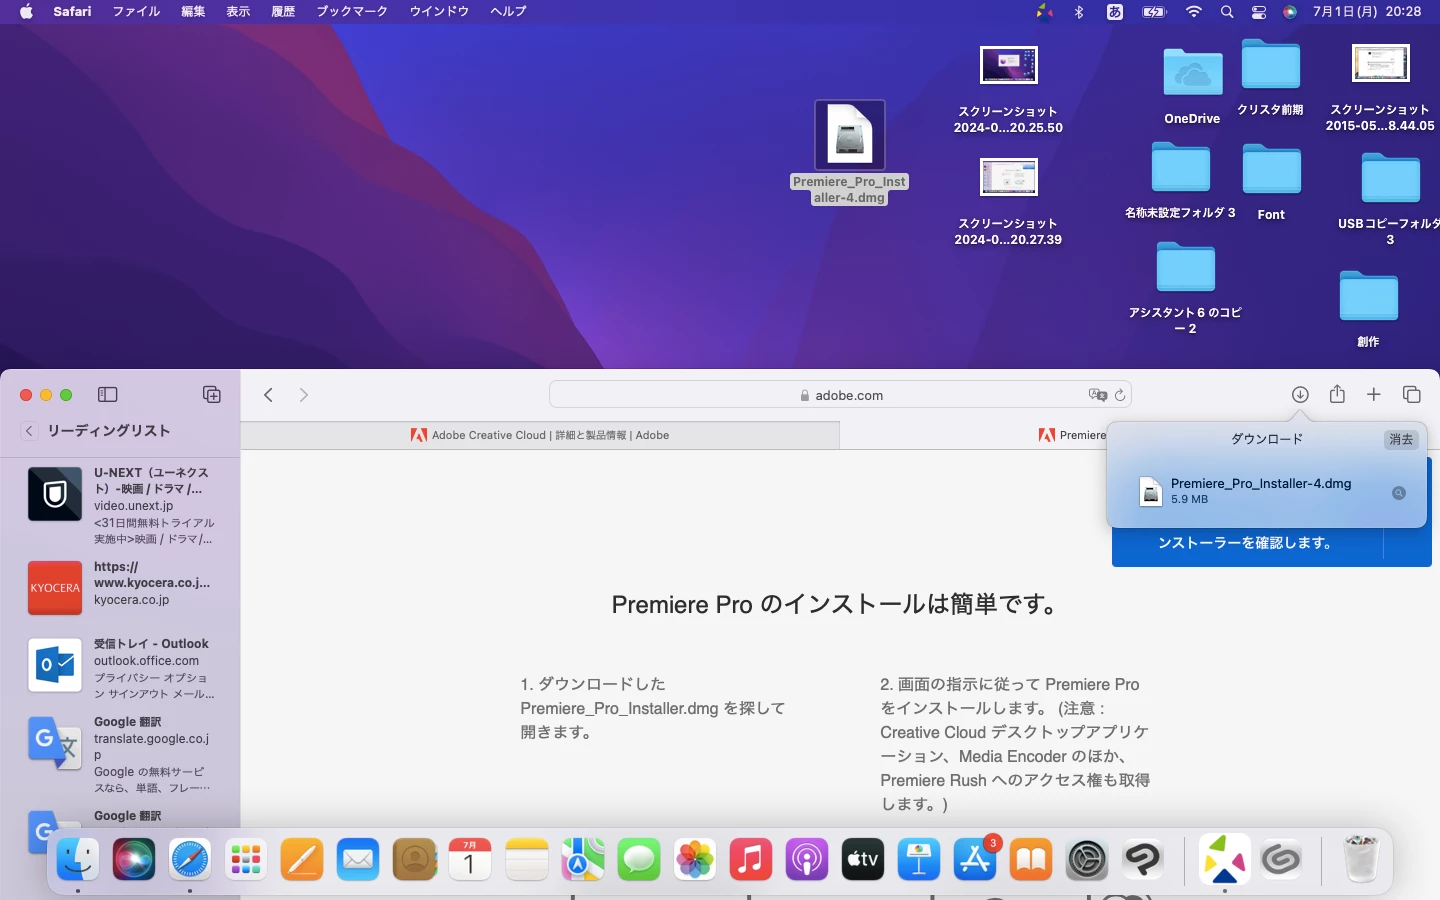Switch to the Premiere tab
This screenshot has height=900, width=1440.
point(1072,435)
